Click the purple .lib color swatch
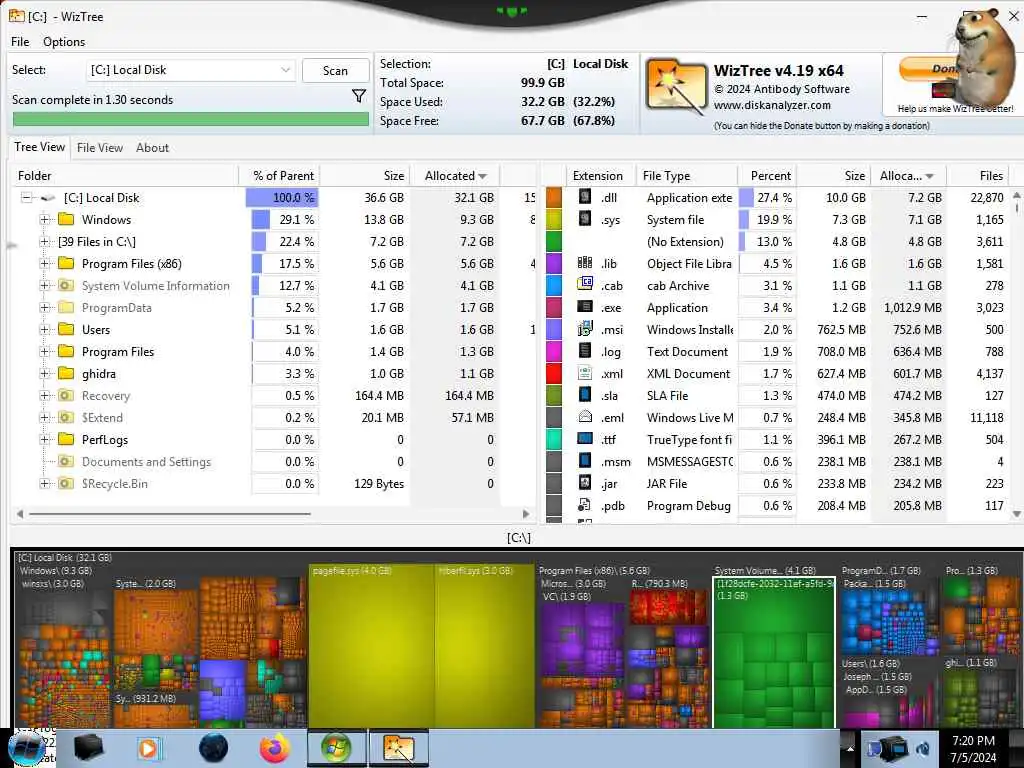The image size is (1024, 768). [x=554, y=263]
